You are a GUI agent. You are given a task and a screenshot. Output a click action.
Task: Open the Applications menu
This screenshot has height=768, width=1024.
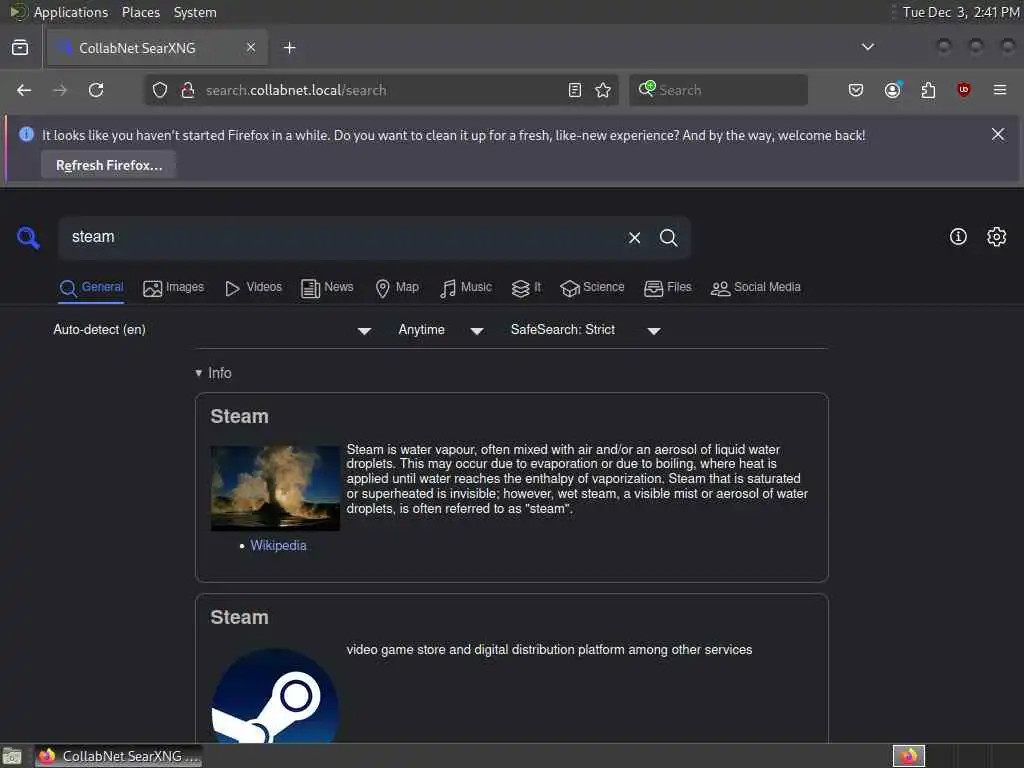71,12
